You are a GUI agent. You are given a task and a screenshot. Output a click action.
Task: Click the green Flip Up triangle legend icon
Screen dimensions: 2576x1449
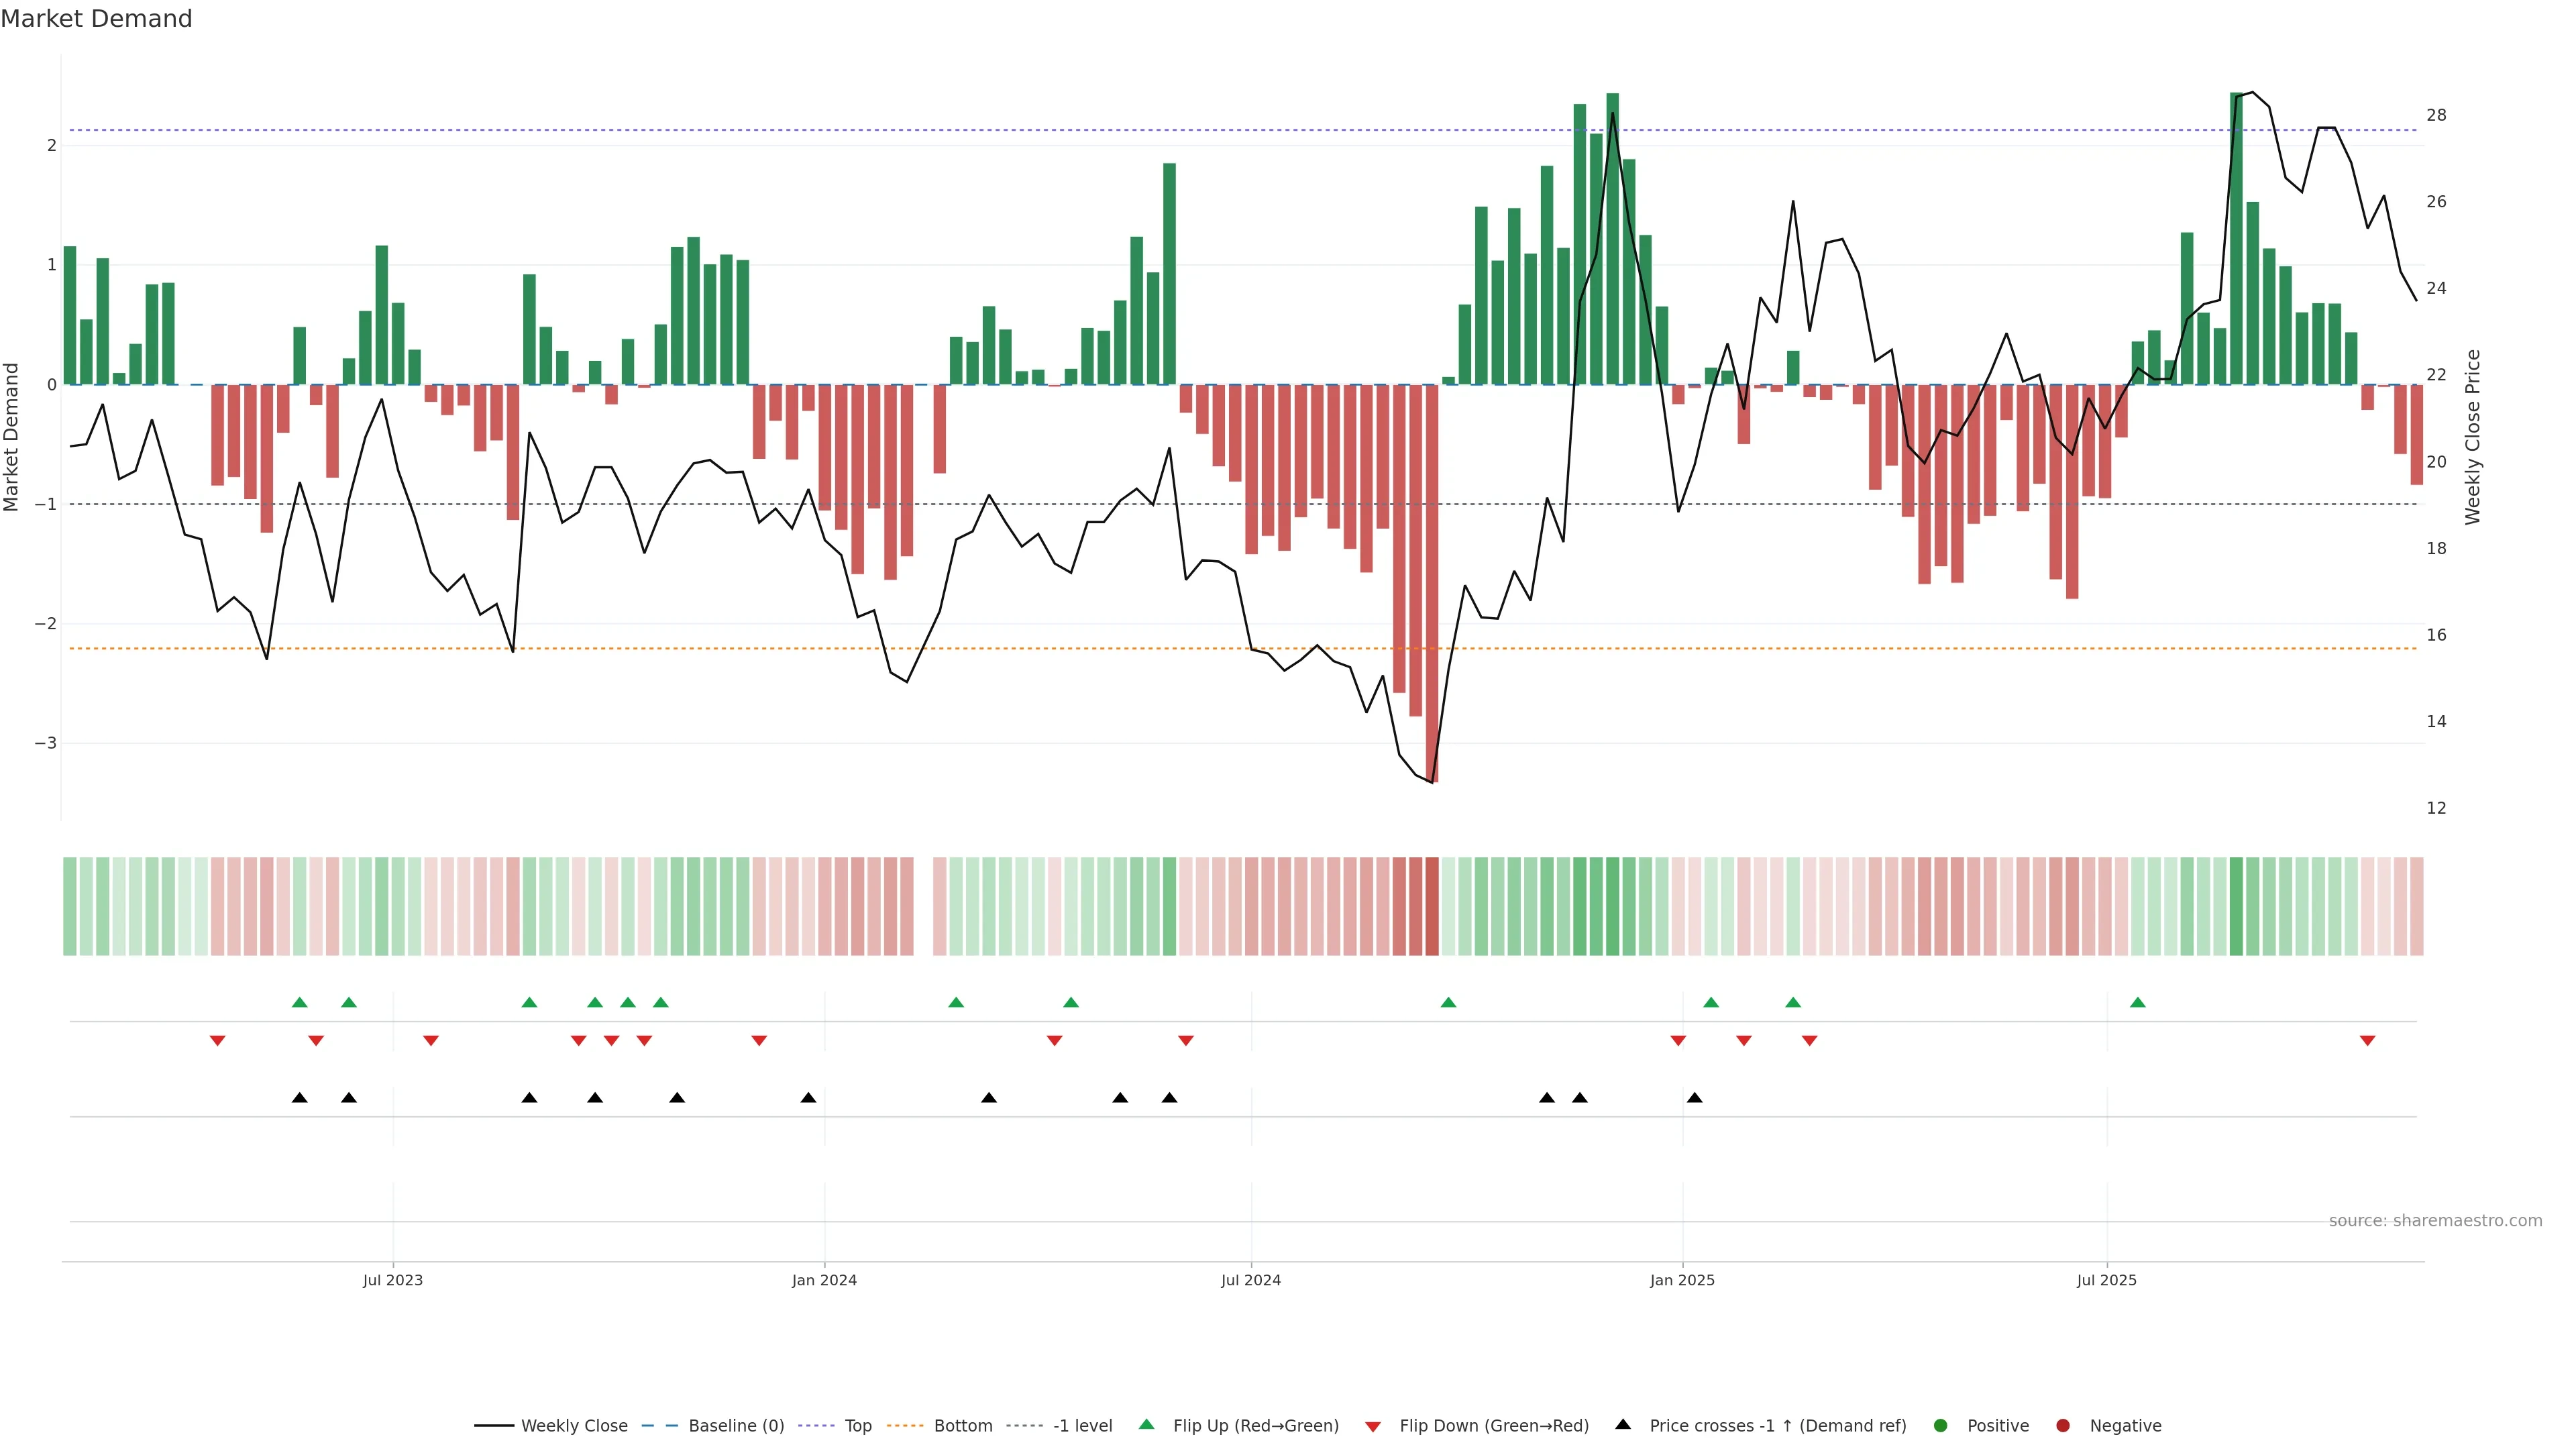coord(1146,1424)
